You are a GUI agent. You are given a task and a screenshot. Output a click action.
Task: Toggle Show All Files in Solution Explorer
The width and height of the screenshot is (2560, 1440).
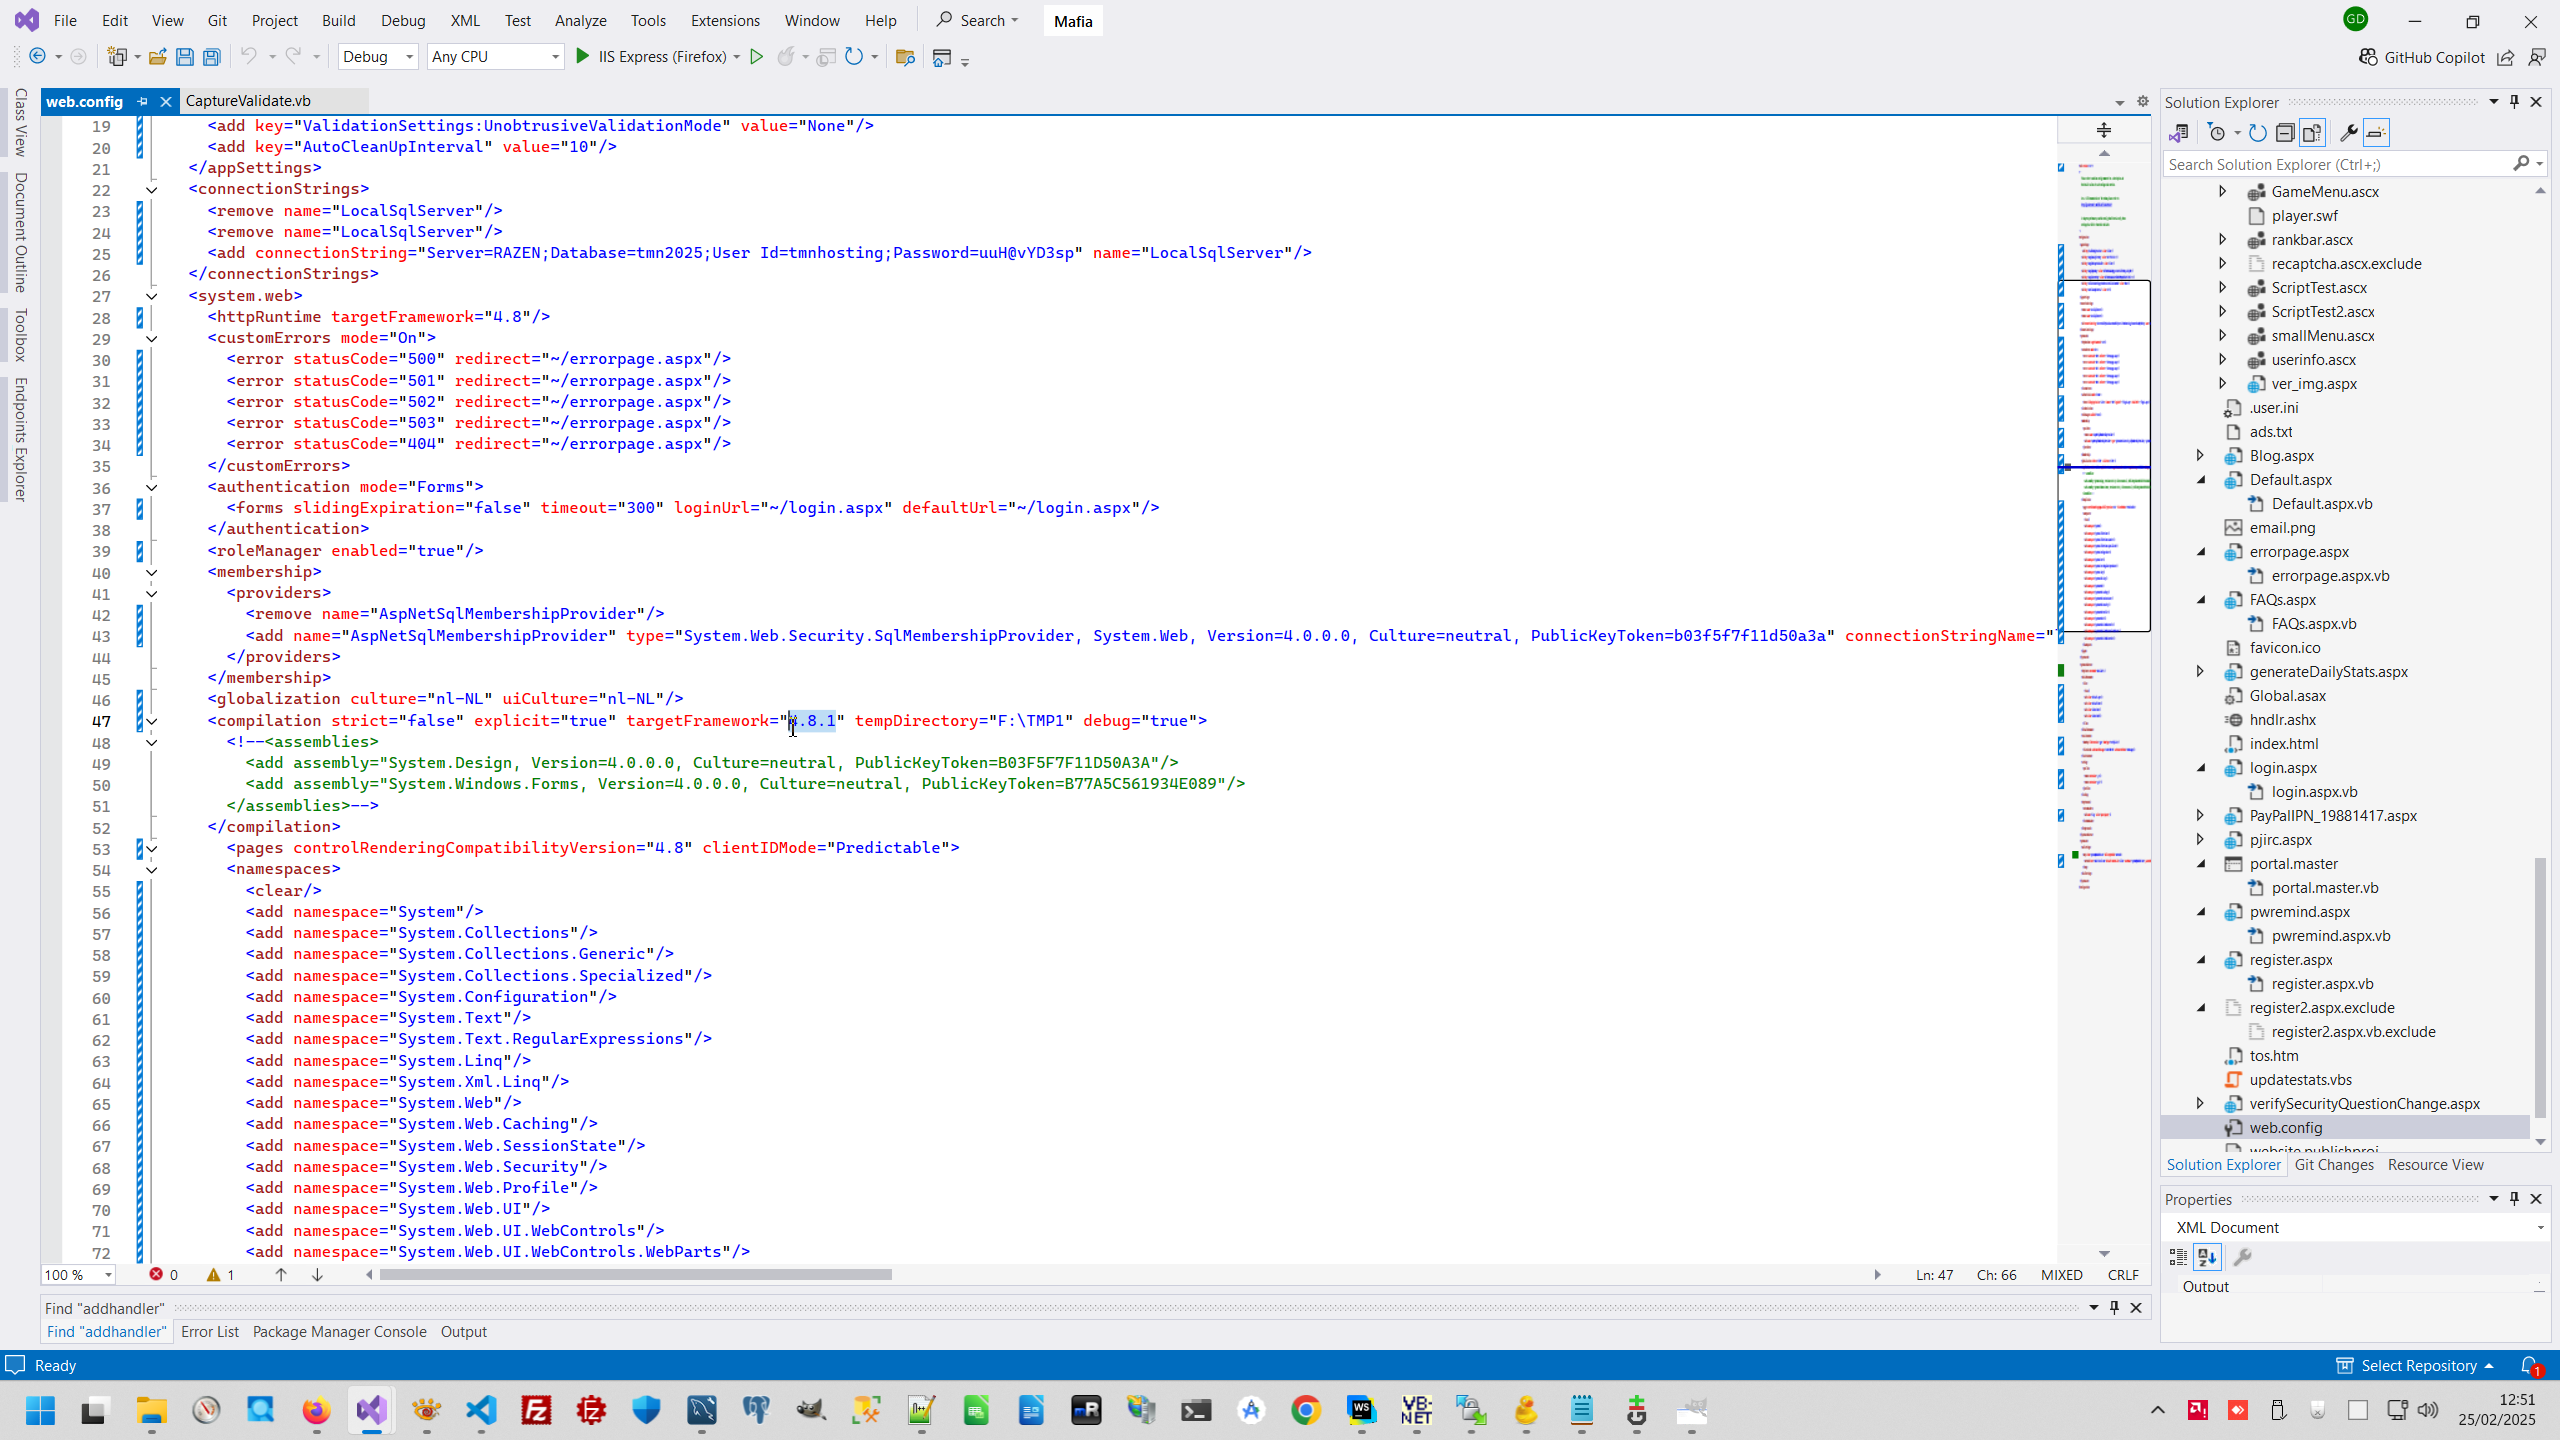(x=2312, y=133)
